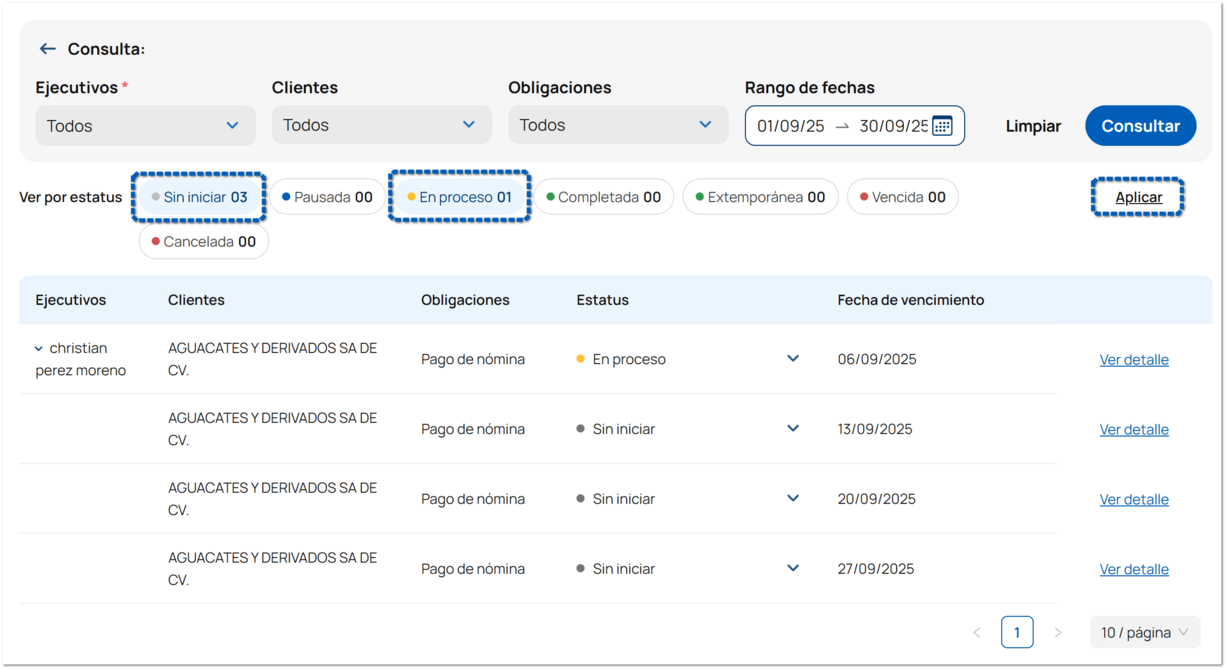Viewport: 1226px width, 669px height.
Task: Toggle the En proceso status filter
Action: point(460,197)
